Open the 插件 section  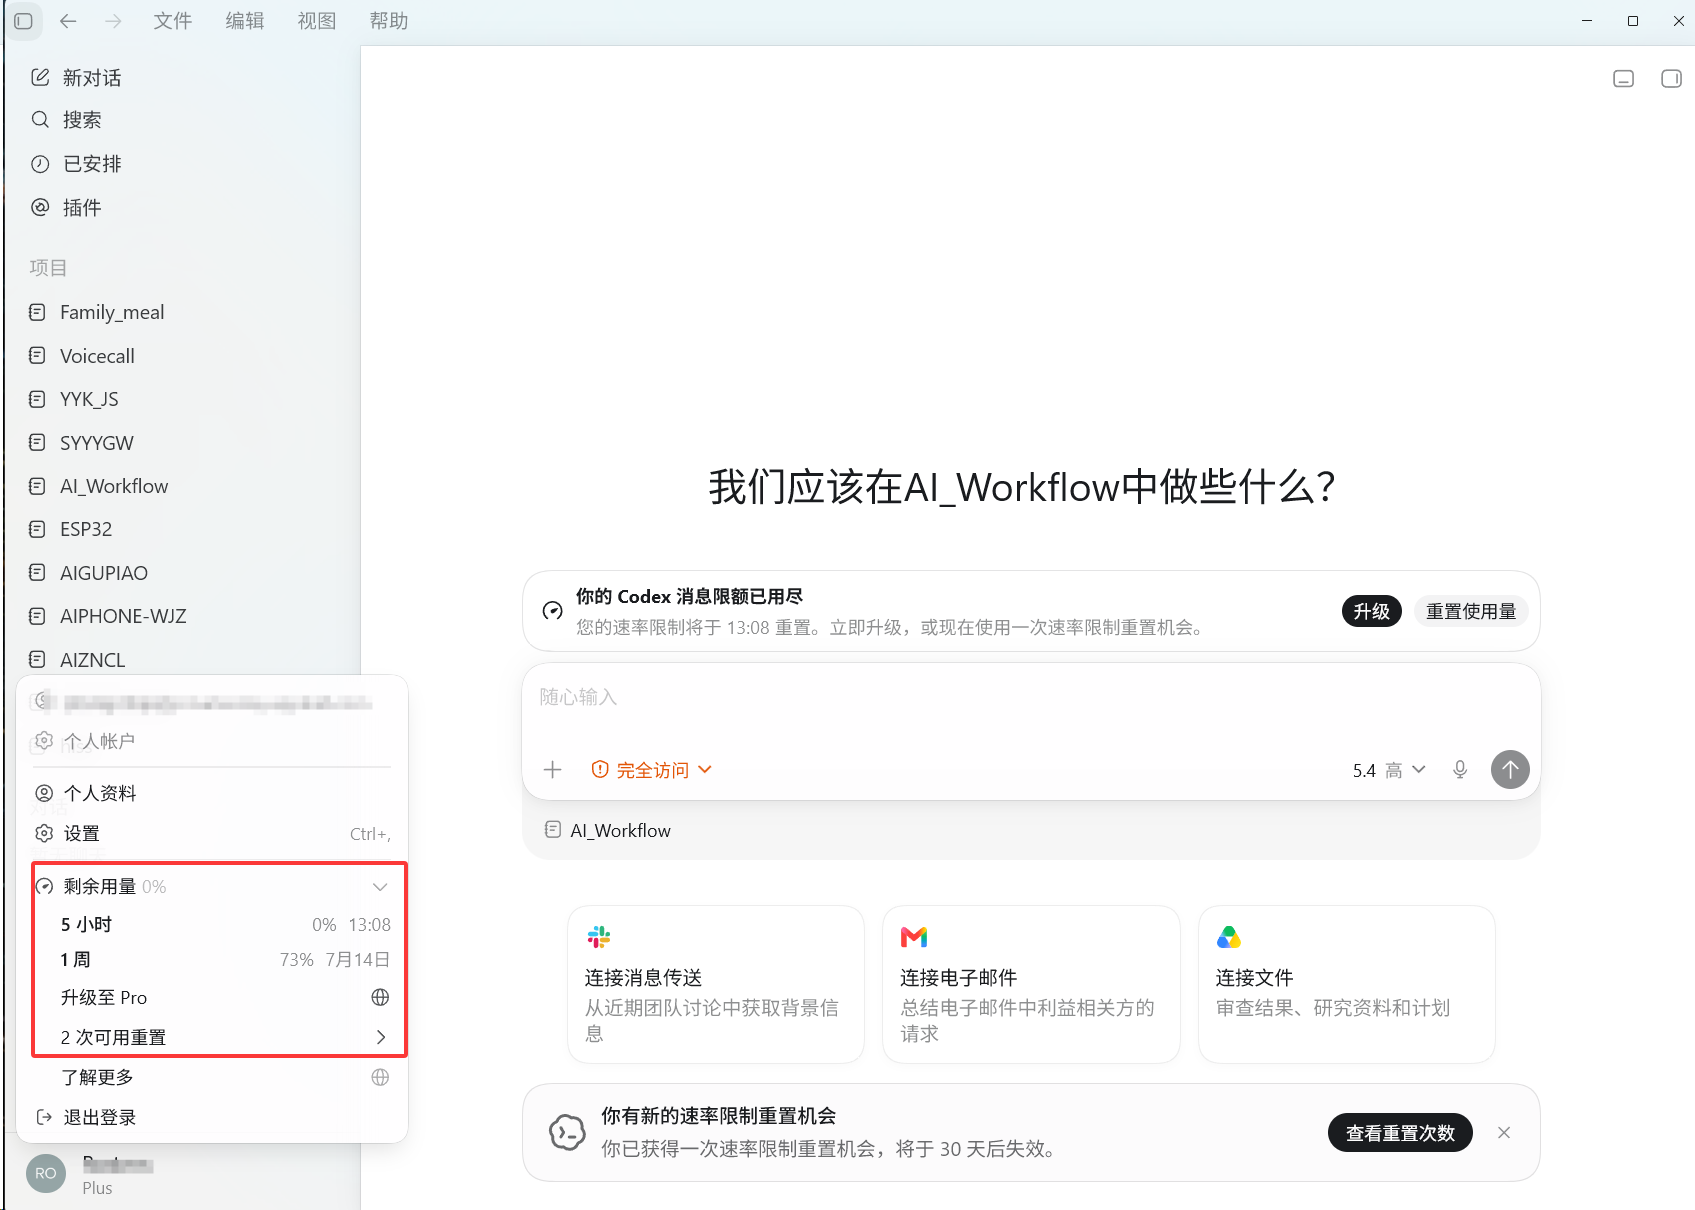(184, 207)
